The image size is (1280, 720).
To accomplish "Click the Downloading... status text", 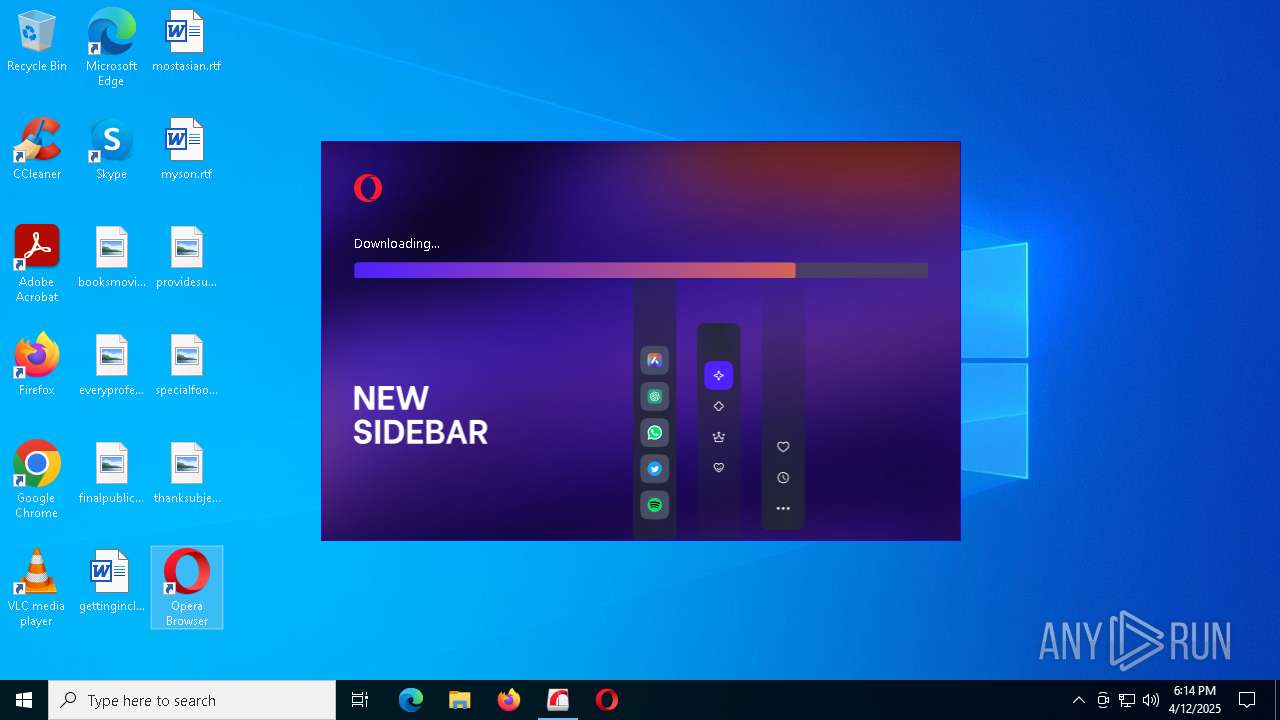I will click(397, 243).
